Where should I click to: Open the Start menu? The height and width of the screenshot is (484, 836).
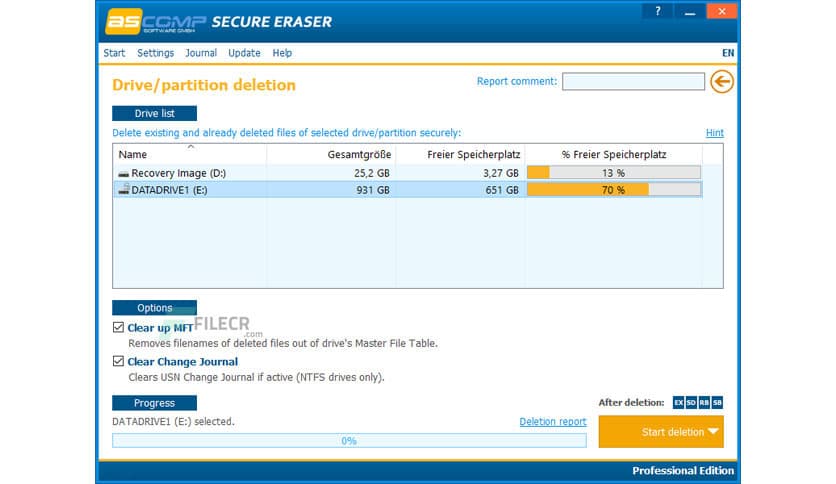[114, 53]
